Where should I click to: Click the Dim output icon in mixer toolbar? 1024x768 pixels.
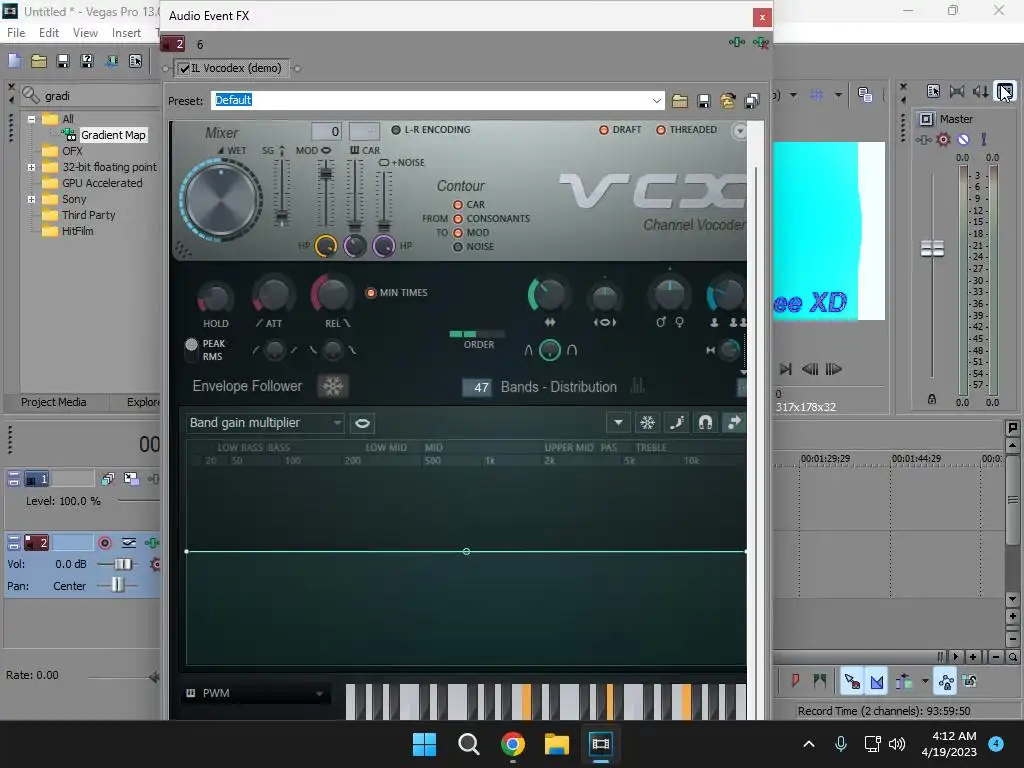click(980, 91)
